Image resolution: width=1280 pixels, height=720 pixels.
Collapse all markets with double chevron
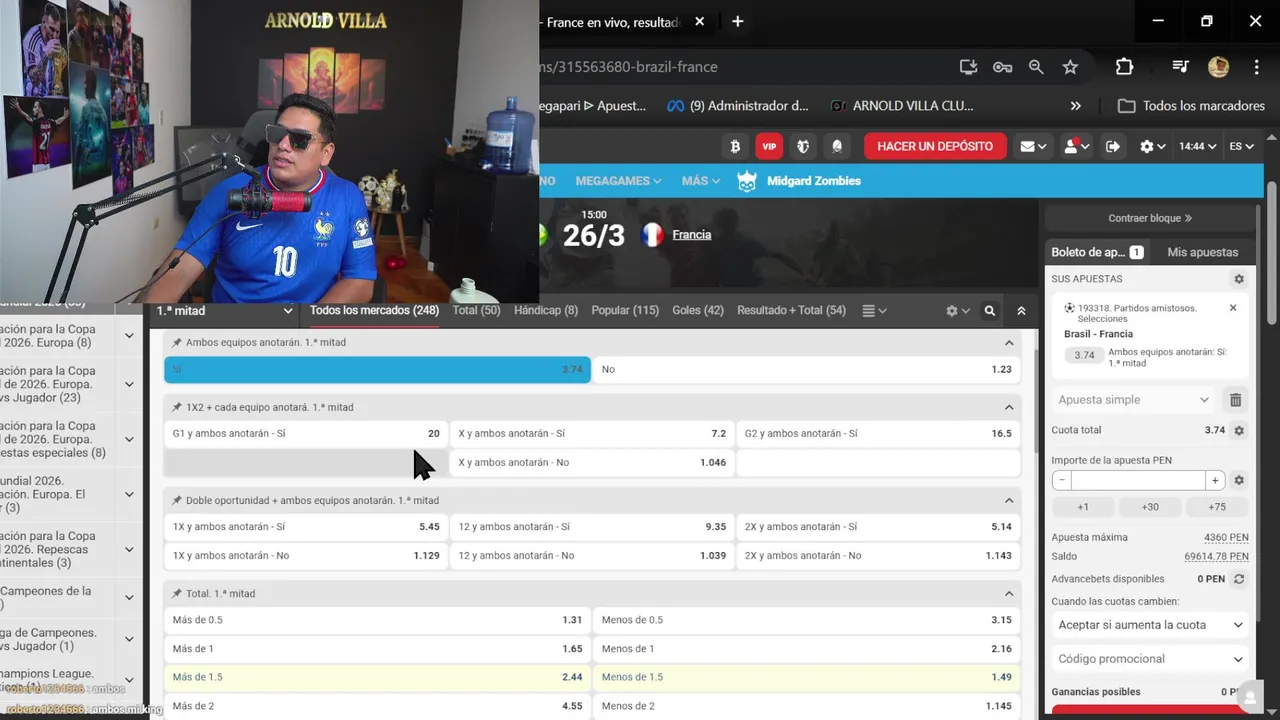[x=1021, y=311]
